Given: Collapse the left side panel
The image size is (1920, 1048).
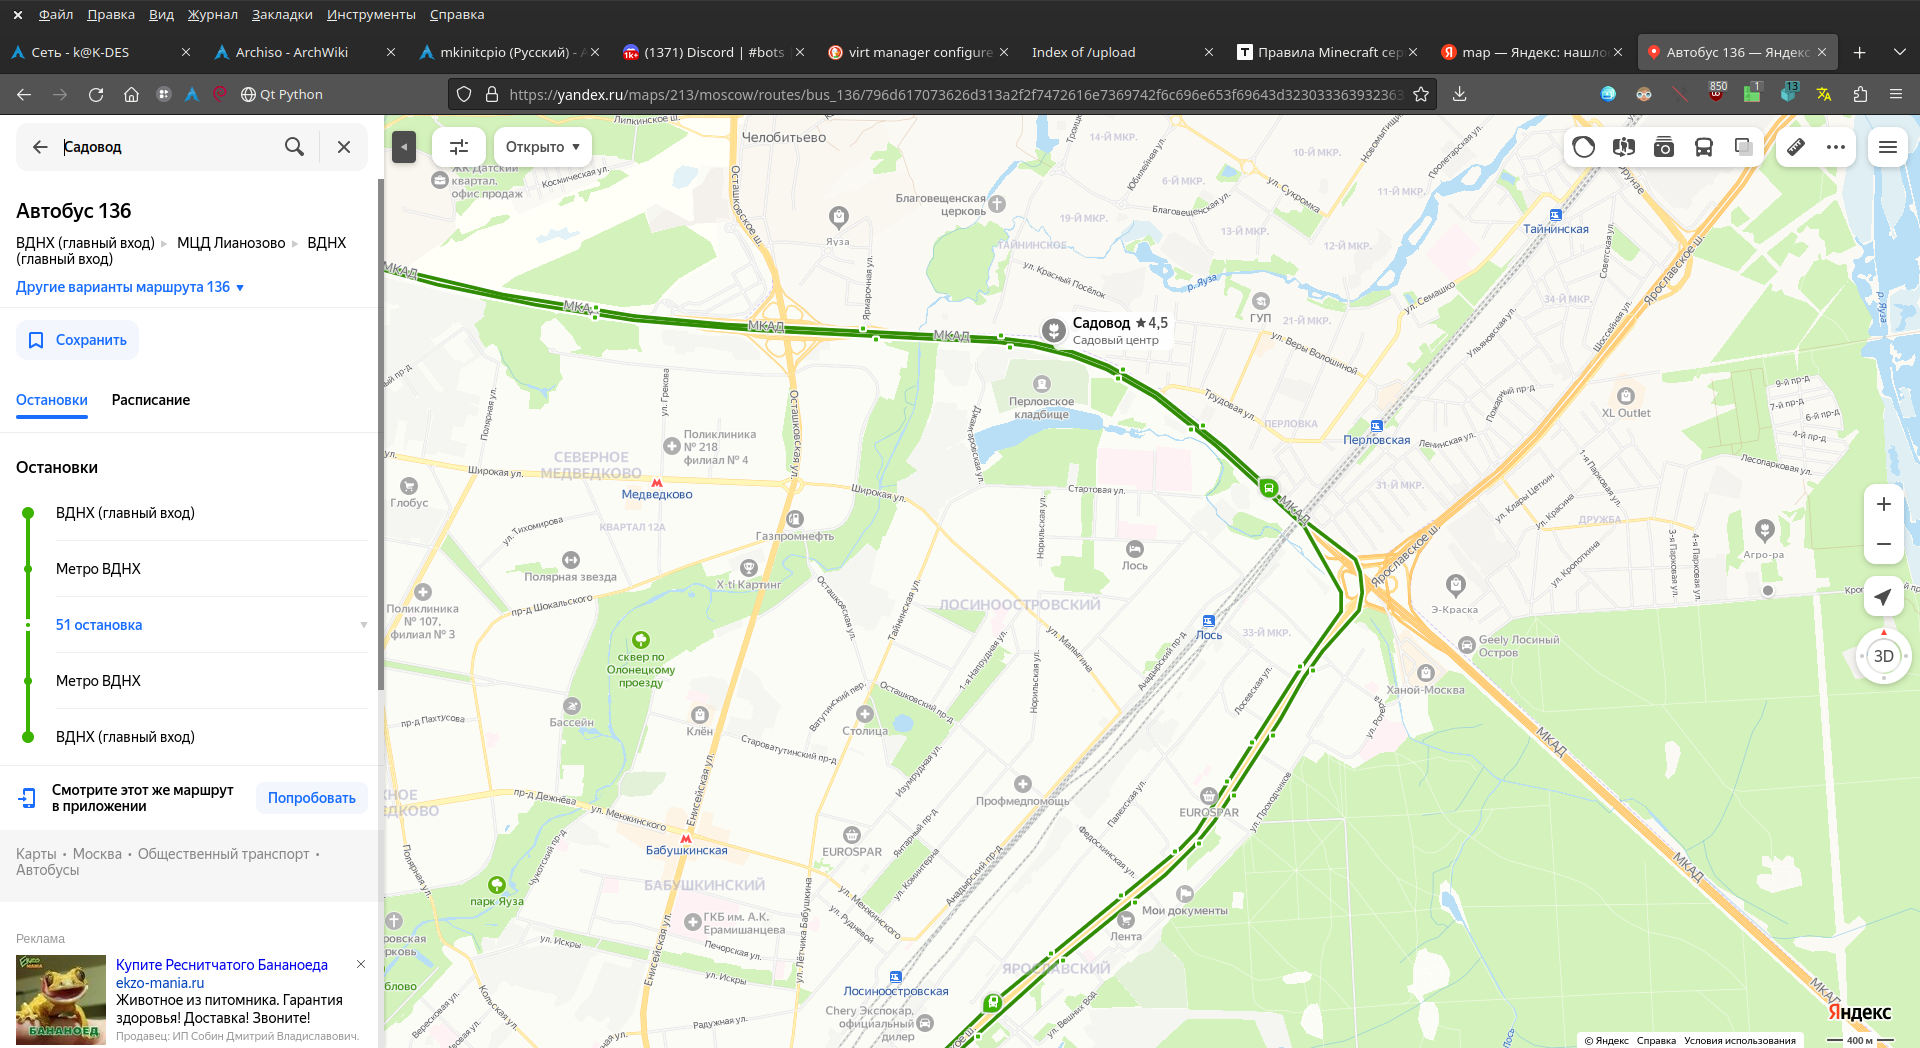Looking at the screenshot, I should click(x=404, y=147).
